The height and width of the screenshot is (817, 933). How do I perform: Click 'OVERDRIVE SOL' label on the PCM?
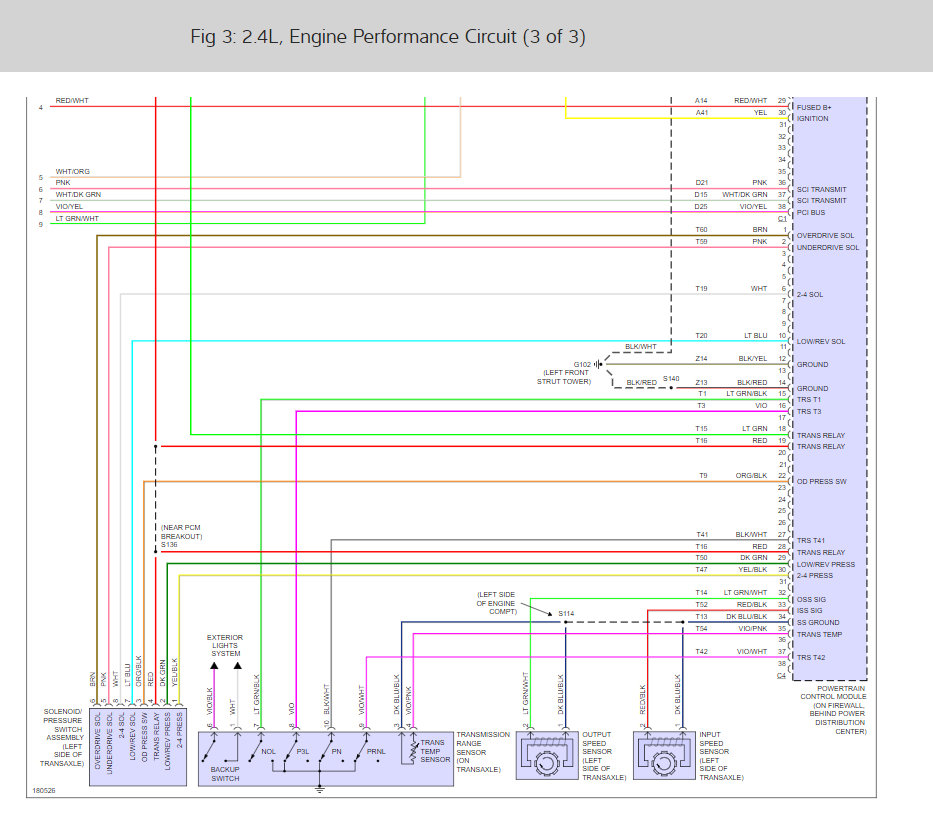pos(825,236)
